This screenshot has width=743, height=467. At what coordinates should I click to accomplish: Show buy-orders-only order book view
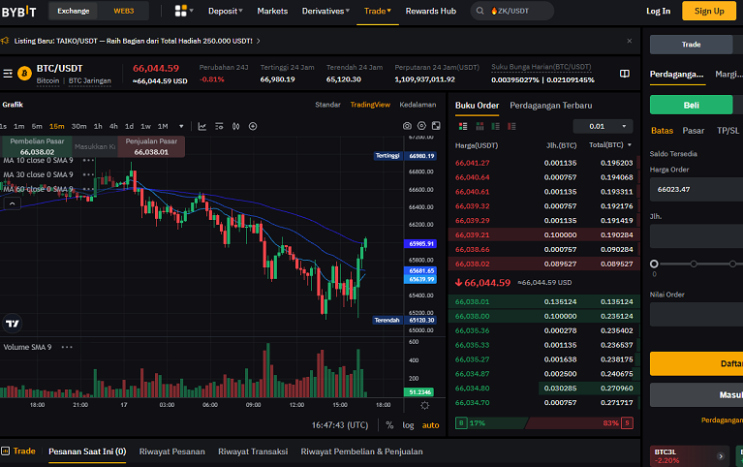click(496, 126)
